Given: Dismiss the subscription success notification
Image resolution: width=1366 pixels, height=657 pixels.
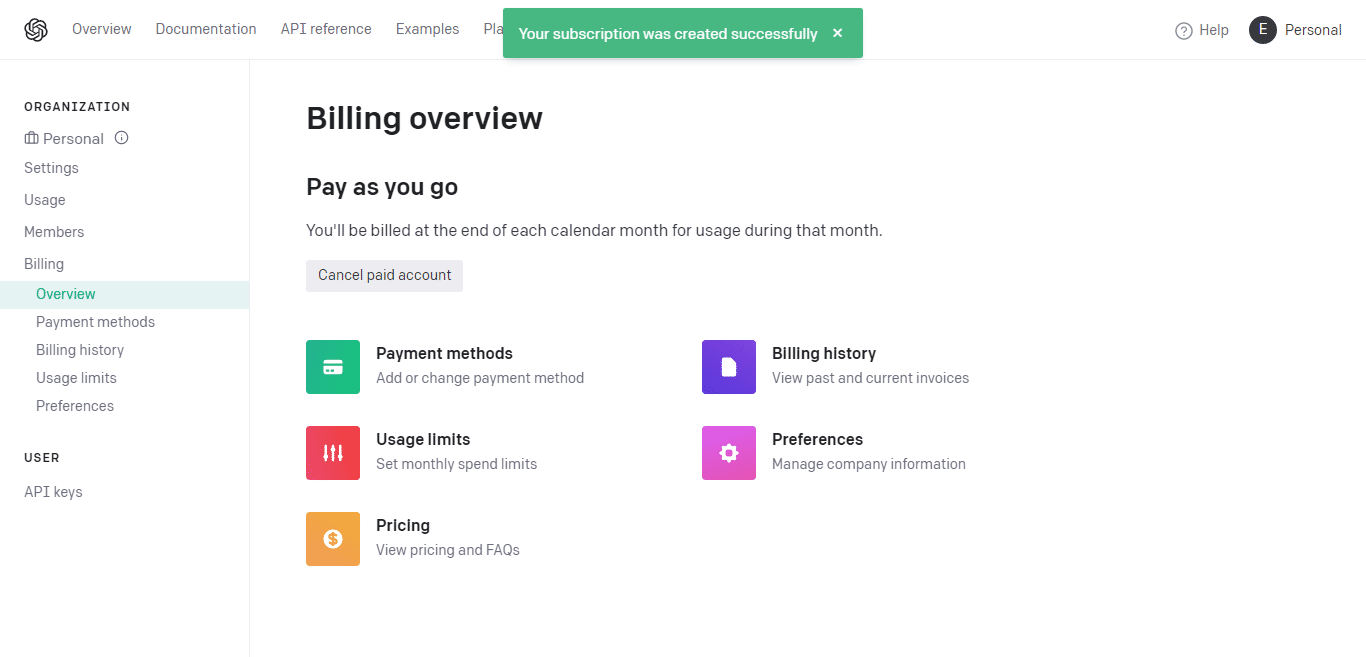Looking at the screenshot, I should 837,33.
